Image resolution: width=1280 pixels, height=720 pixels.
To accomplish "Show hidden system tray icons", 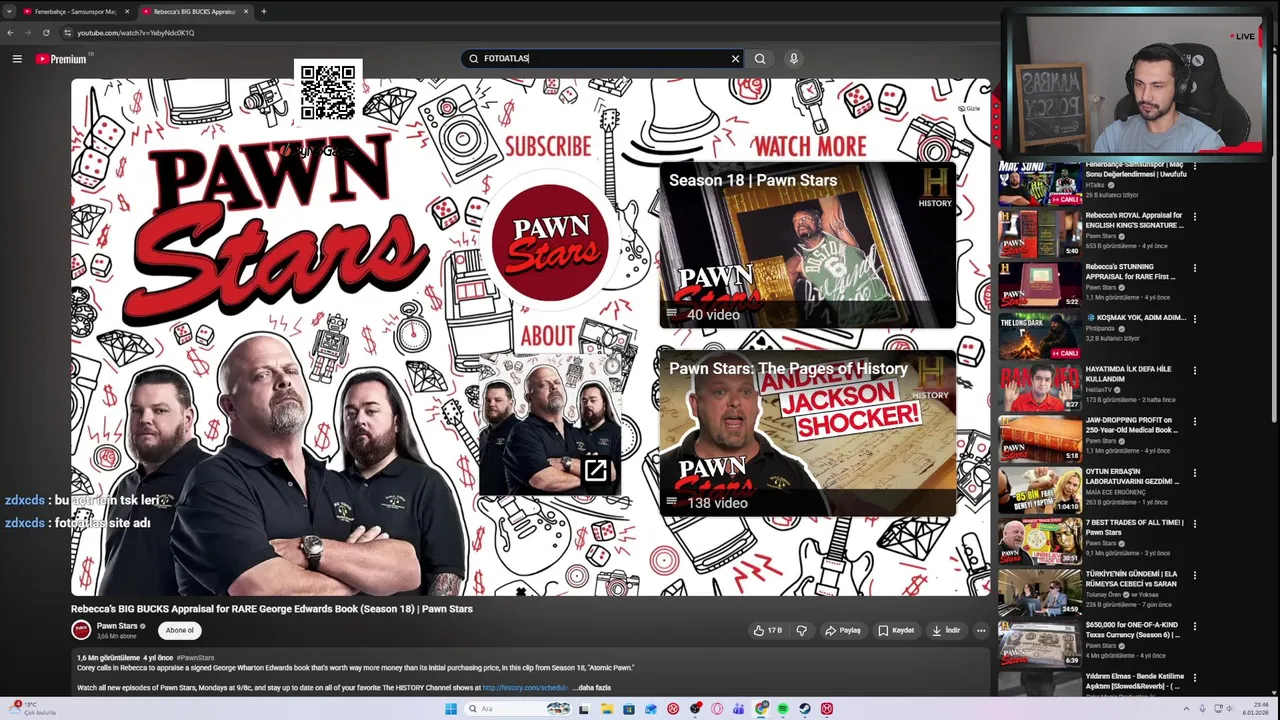I will 1187,709.
